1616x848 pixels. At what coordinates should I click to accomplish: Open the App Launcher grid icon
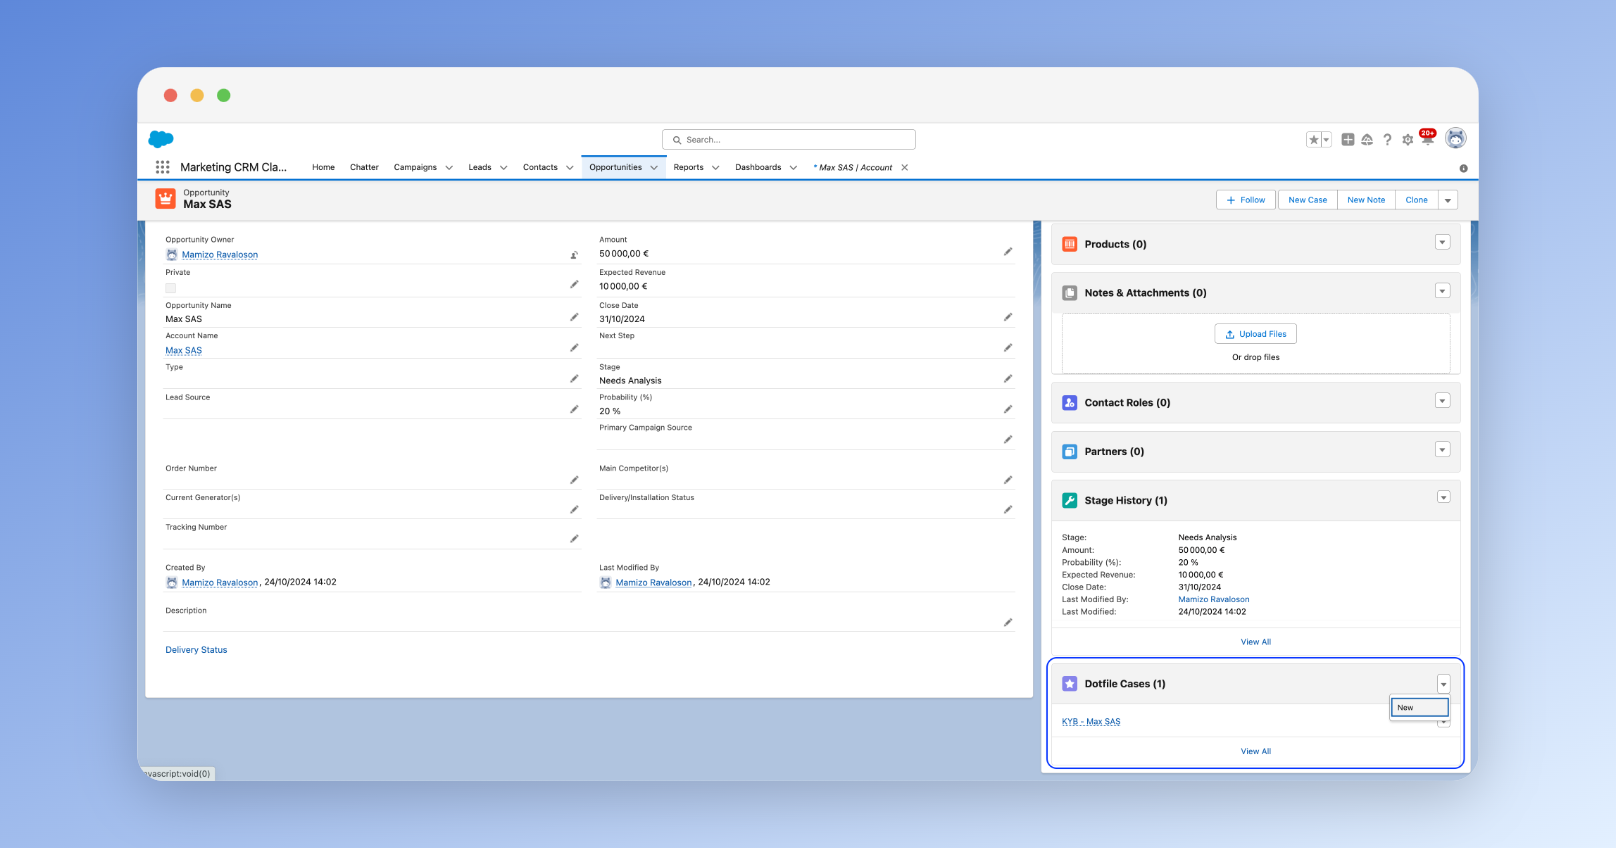click(162, 167)
